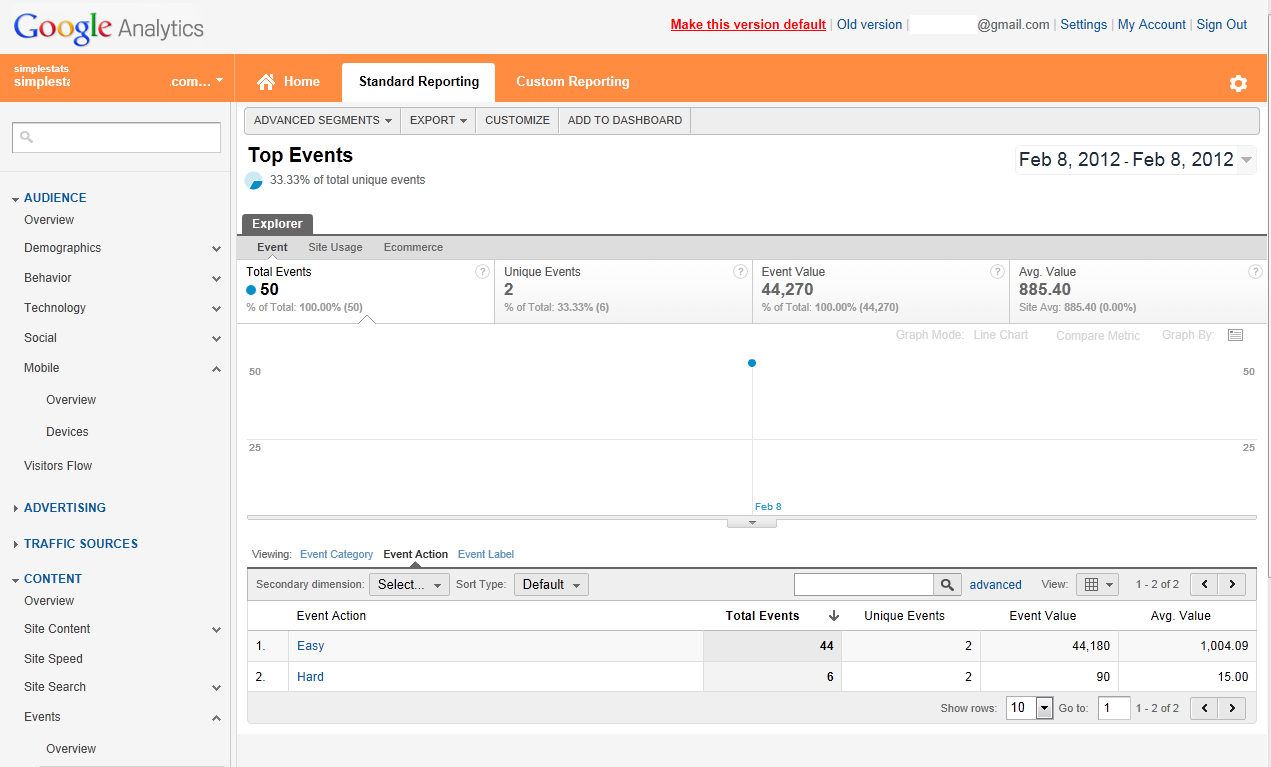
Task: Open help for Total Events metric
Action: [482, 272]
